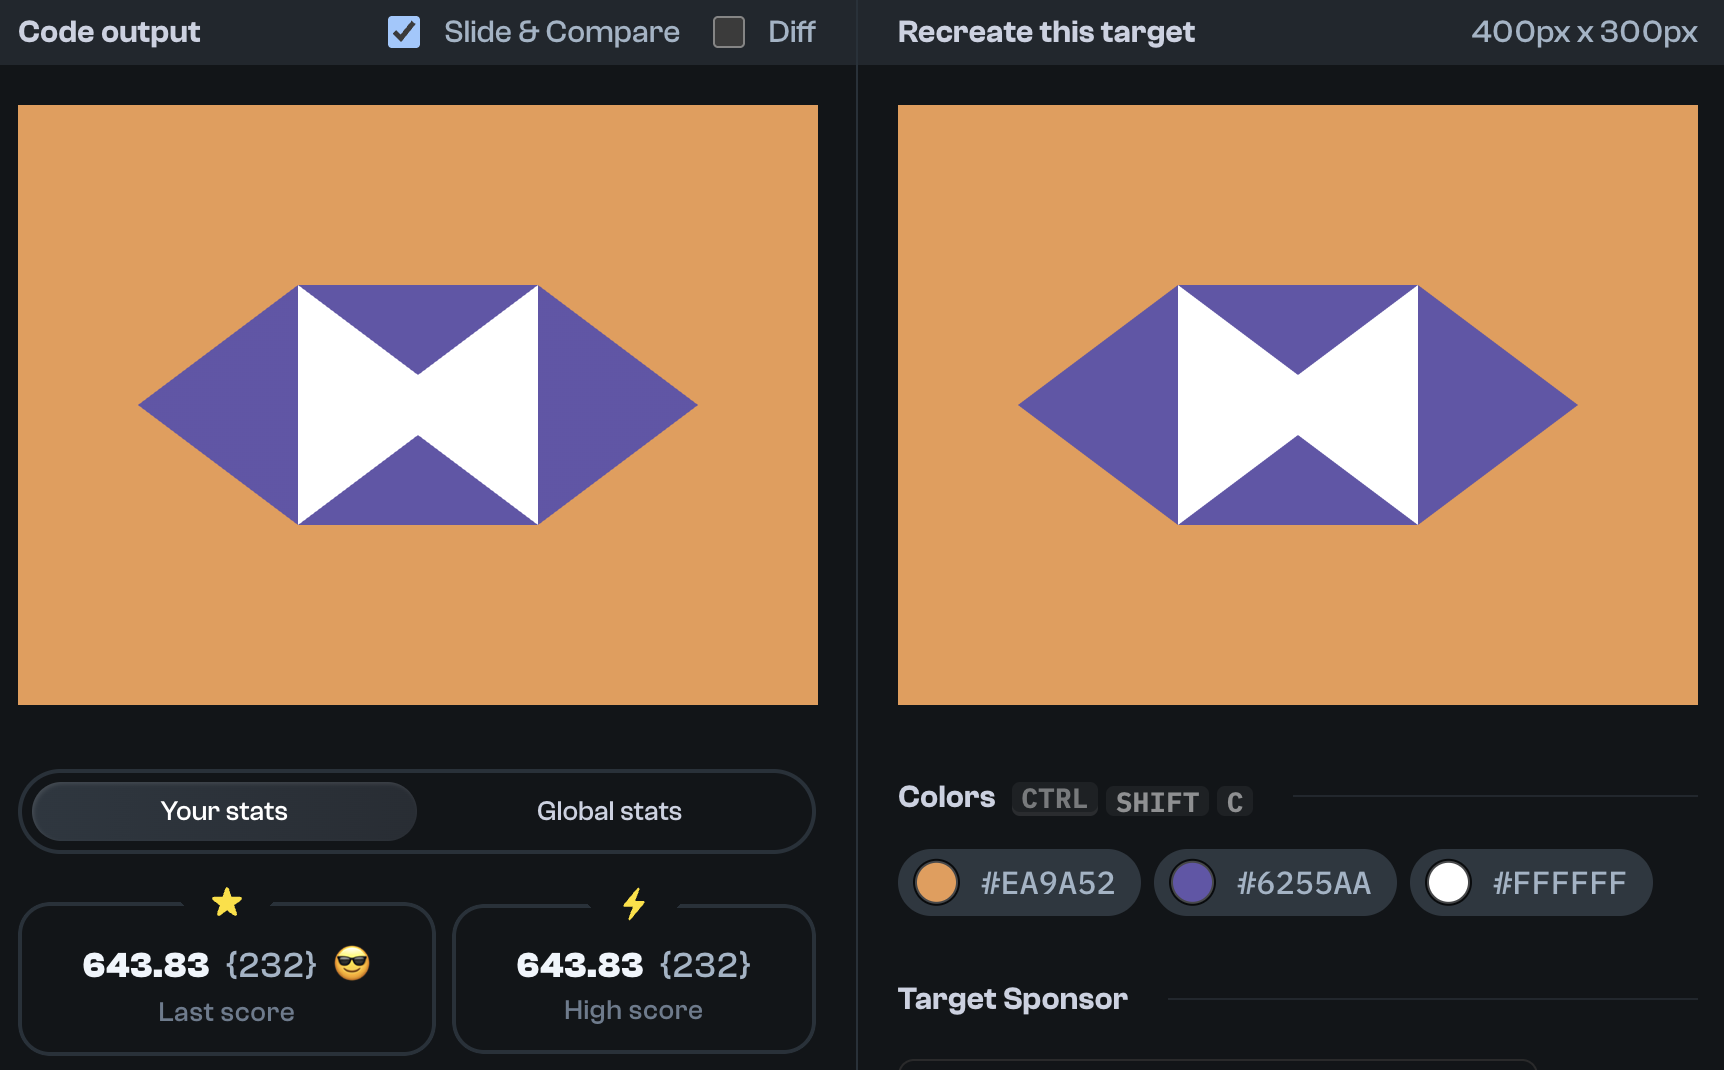Click the Target Sponsor heading
The image size is (1724, 1070).
pyautogui.click(x=1012, y=998)
